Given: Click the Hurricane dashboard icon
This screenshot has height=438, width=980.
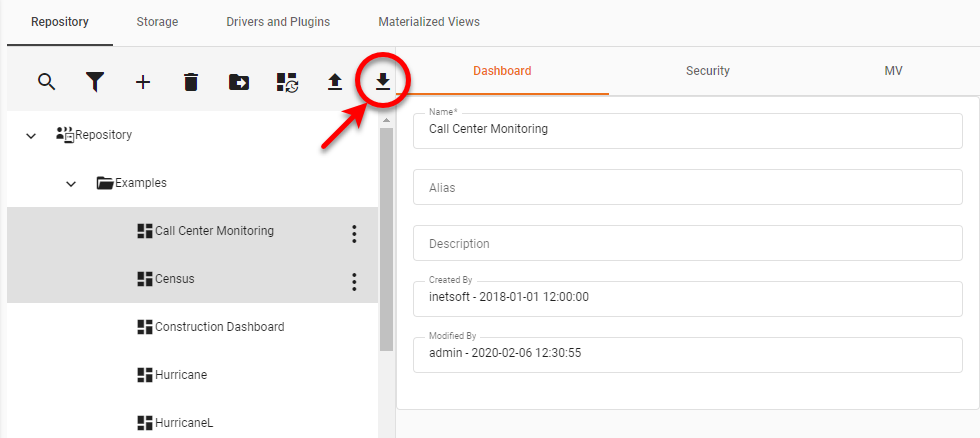Looking at the screenshot, I should [x=145, y=375].
